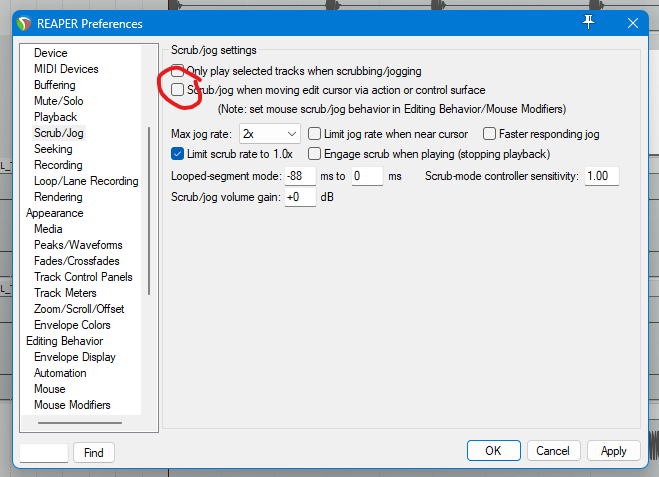Toggle Limit jog rate when near cursor

pos(315,133)
